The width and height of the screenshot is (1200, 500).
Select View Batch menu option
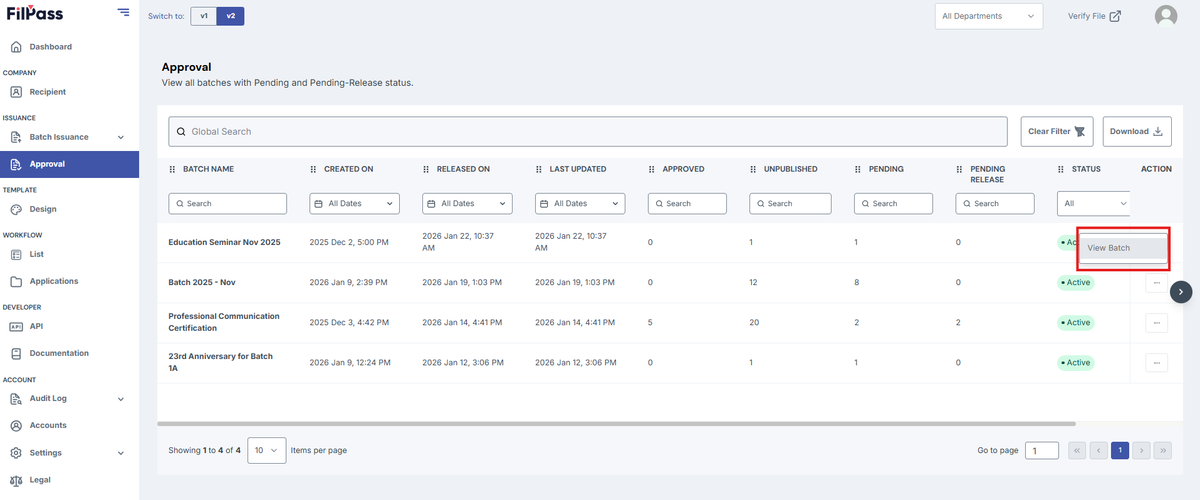(x=1123, y=248)
